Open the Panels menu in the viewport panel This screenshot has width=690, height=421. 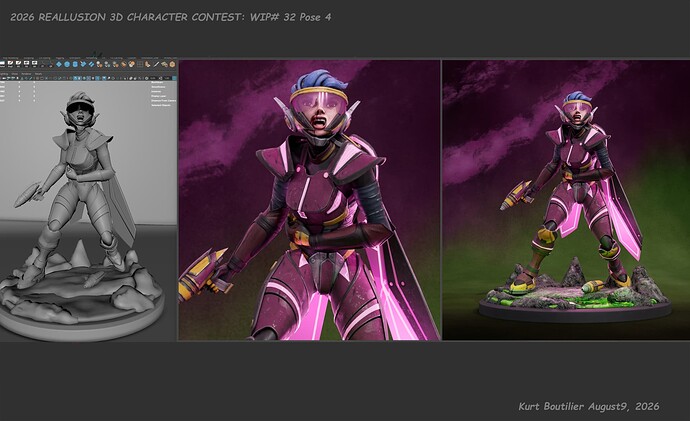click(38, 74)
